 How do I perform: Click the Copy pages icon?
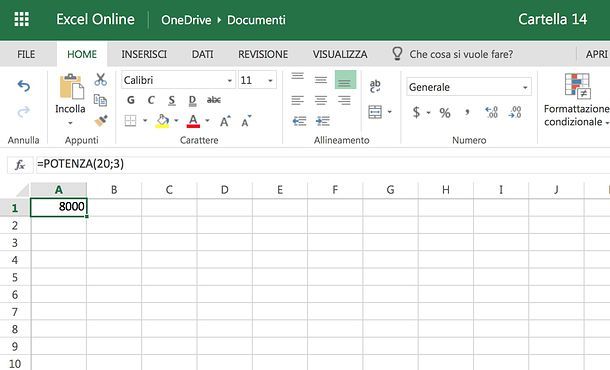point(100,100)
